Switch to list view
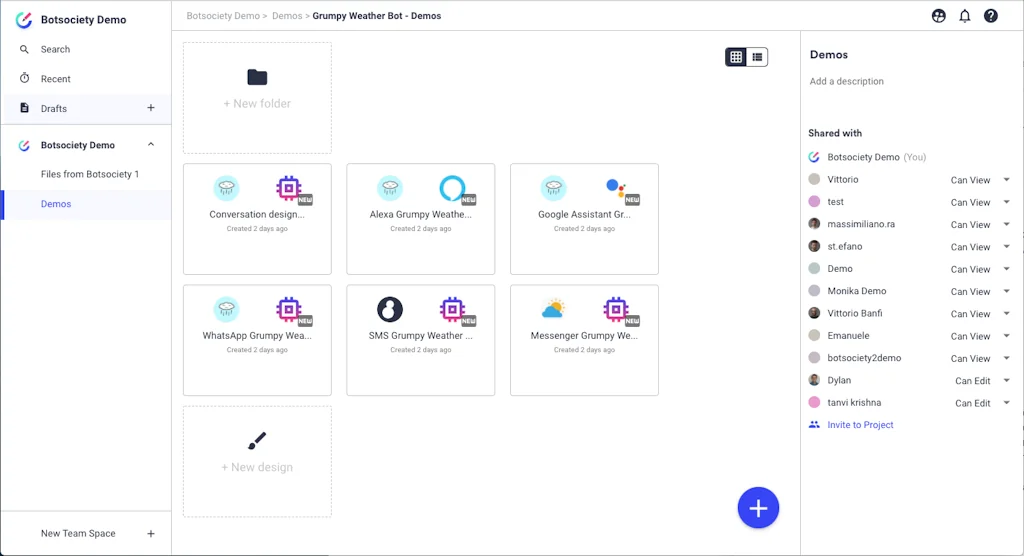The image size is (1024, 556). click(757, 57)
